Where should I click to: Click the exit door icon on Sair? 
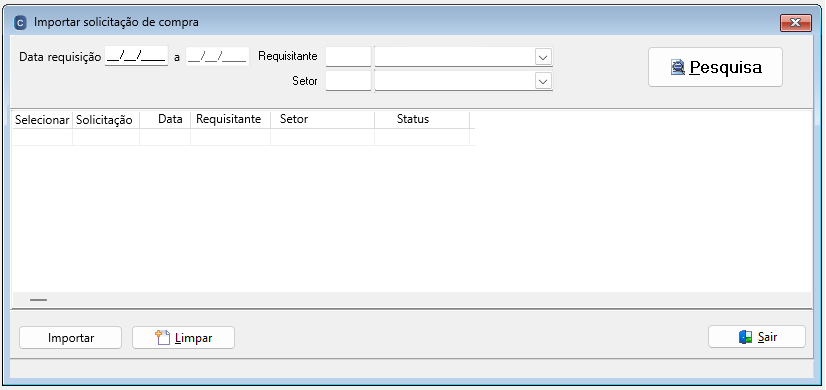[745, 337]
